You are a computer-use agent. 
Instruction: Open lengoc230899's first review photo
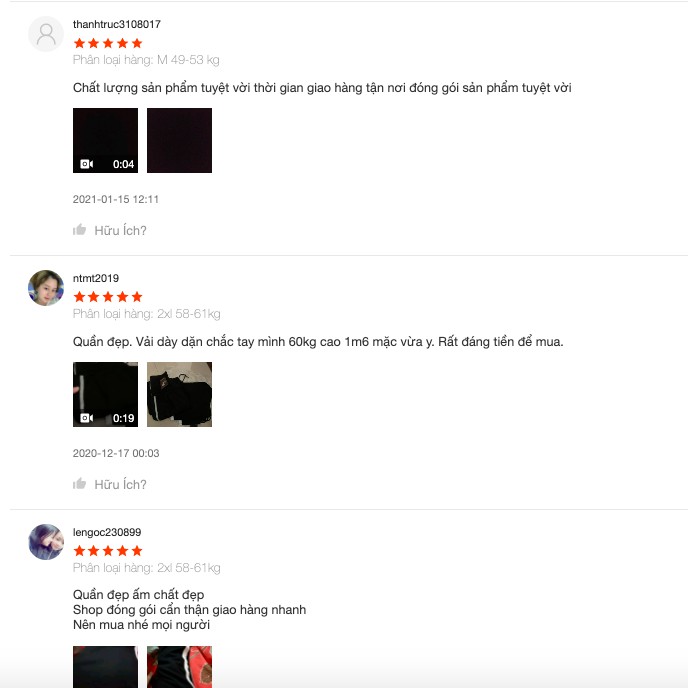[105, 667]
